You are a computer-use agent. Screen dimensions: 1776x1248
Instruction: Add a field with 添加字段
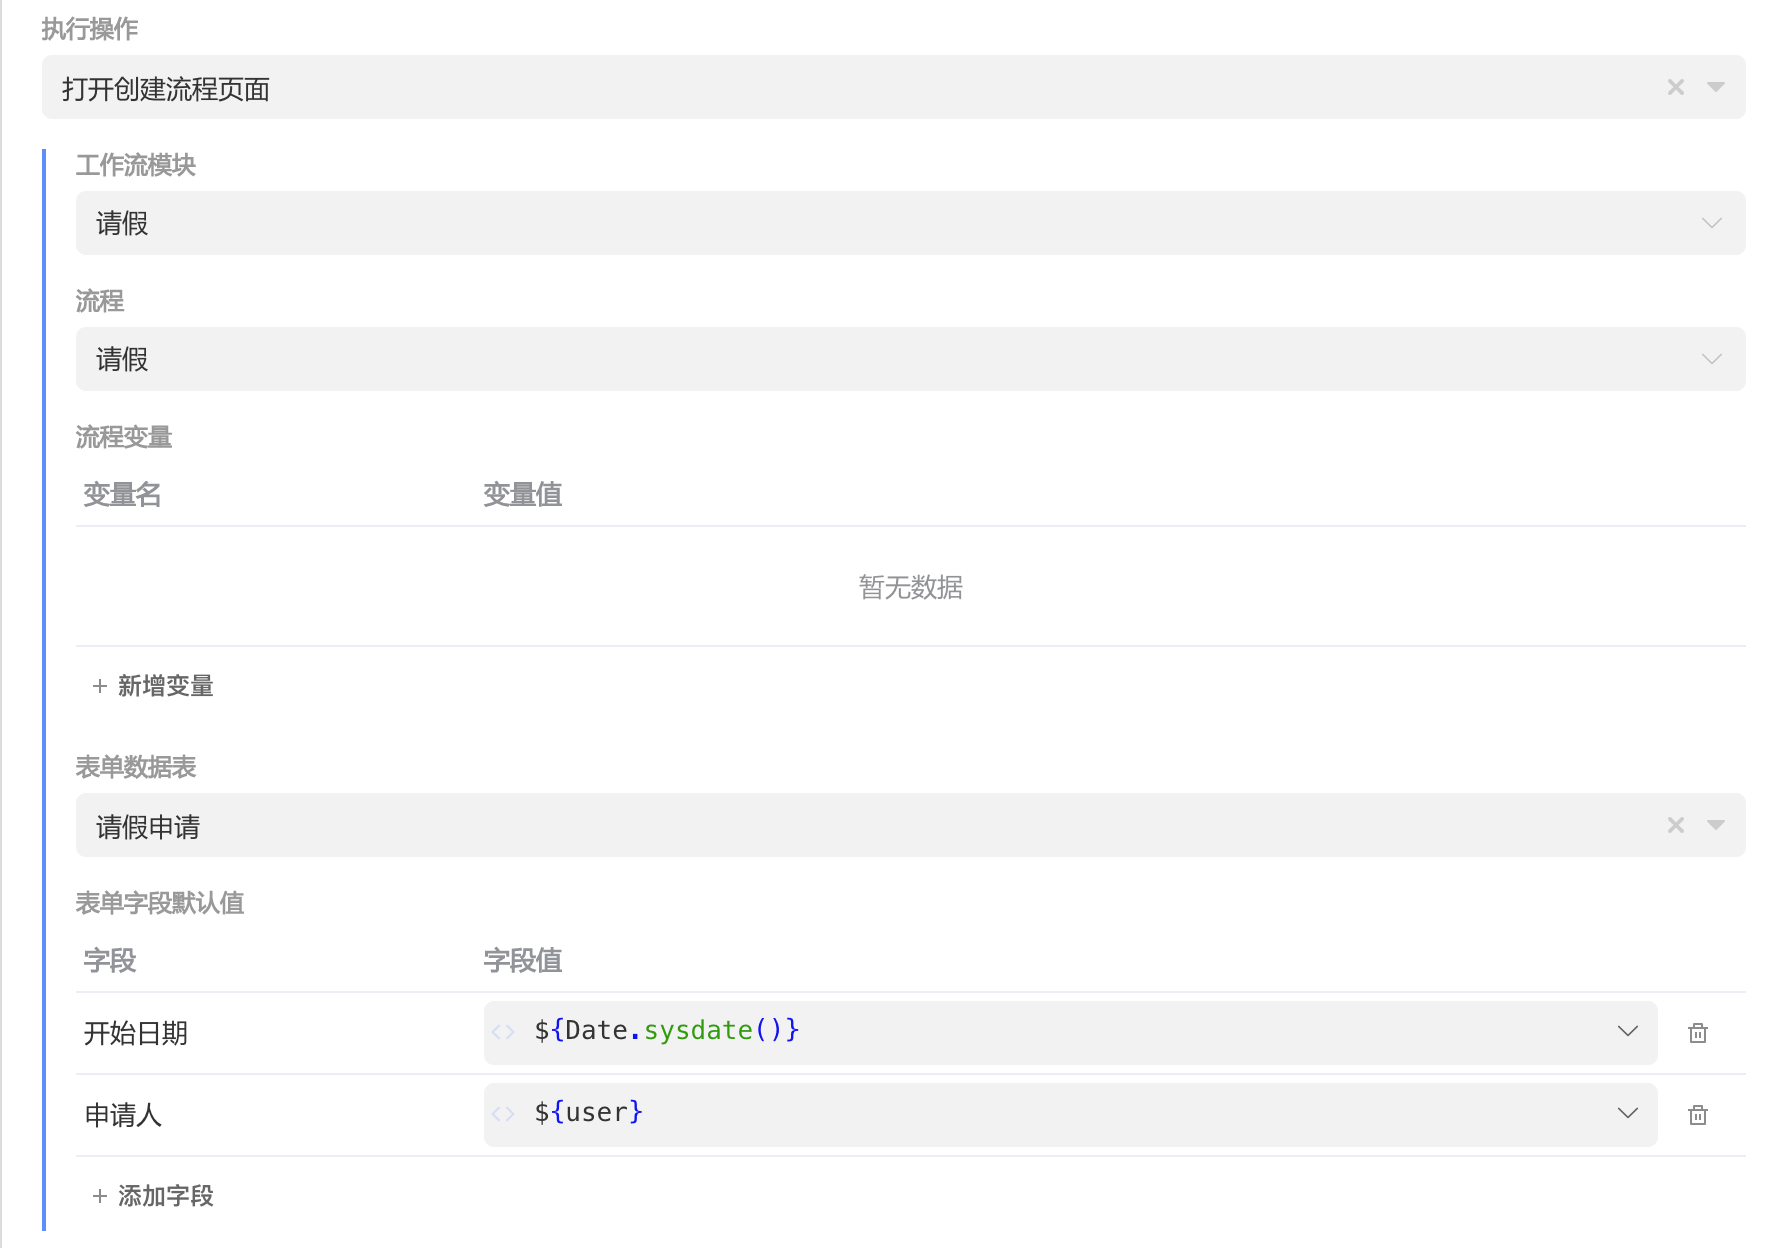coord(153,1196)
